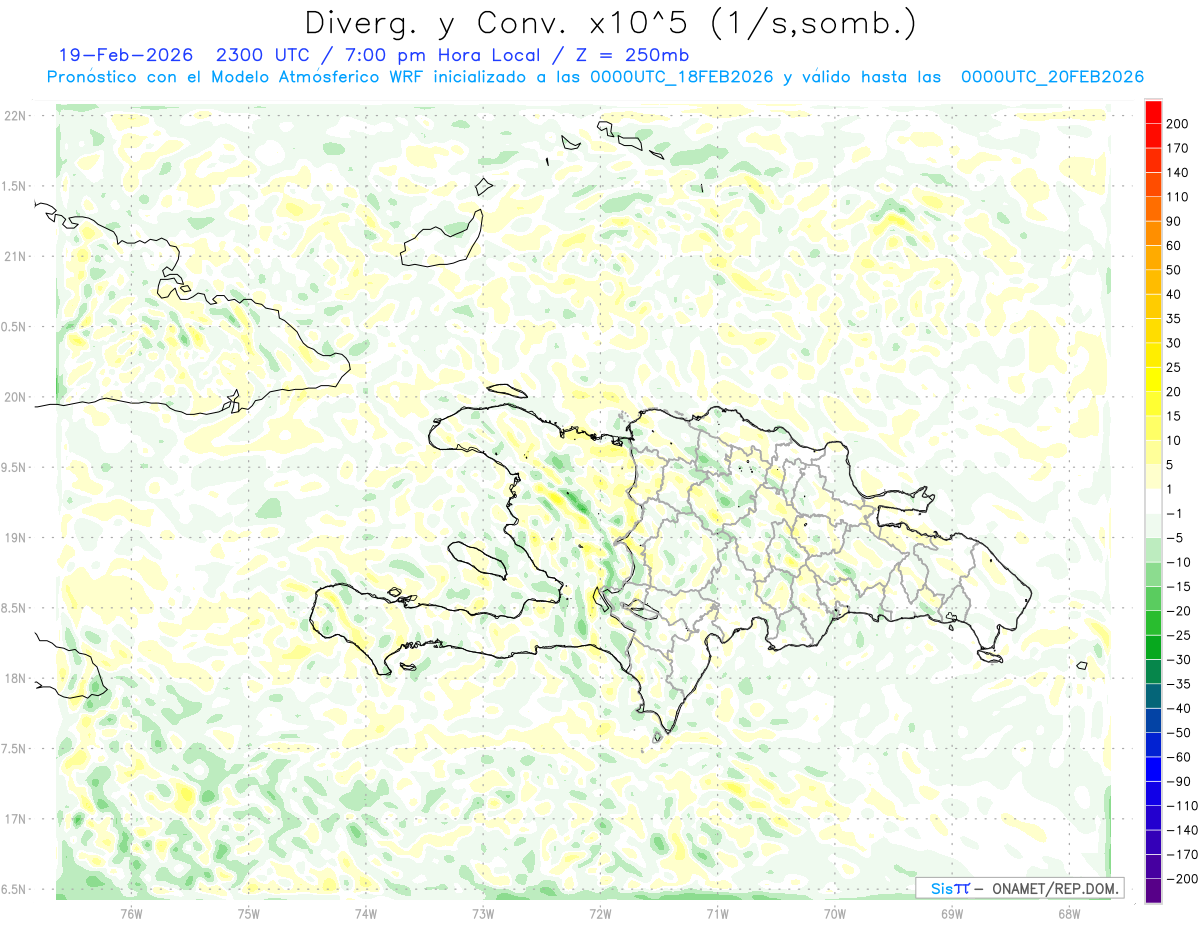Click the '20N' latitude label
This screenshot has width=1200, height=927.
pos(14,397)
